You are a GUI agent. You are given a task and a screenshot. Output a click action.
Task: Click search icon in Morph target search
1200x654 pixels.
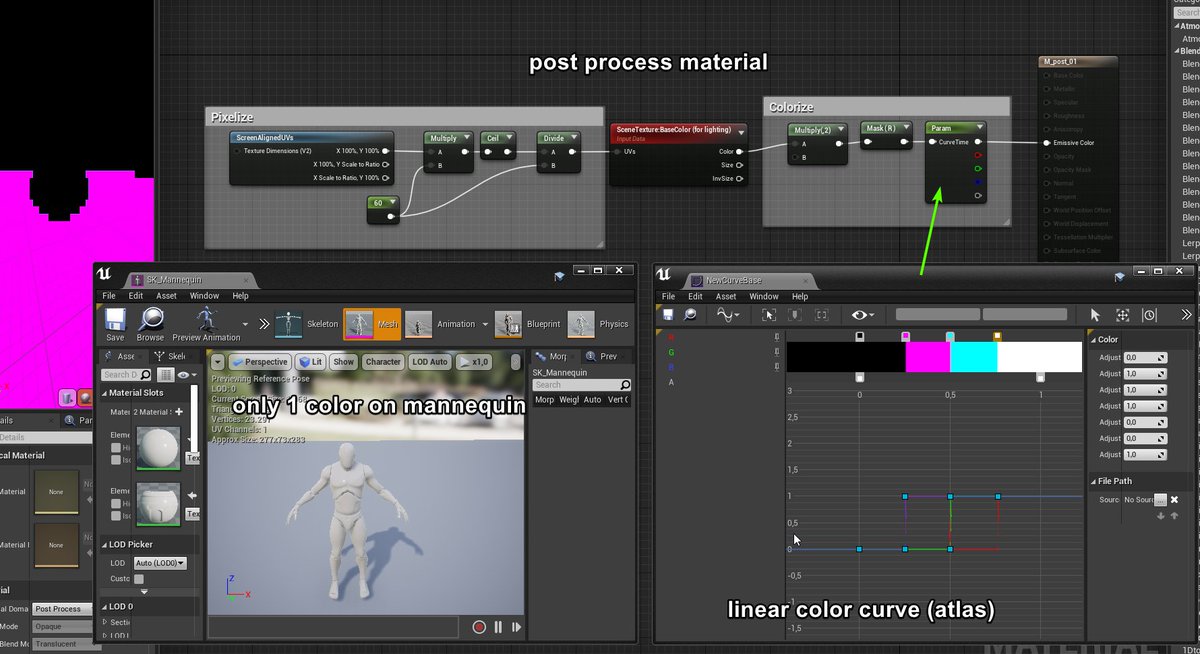(x=625, y=385)
